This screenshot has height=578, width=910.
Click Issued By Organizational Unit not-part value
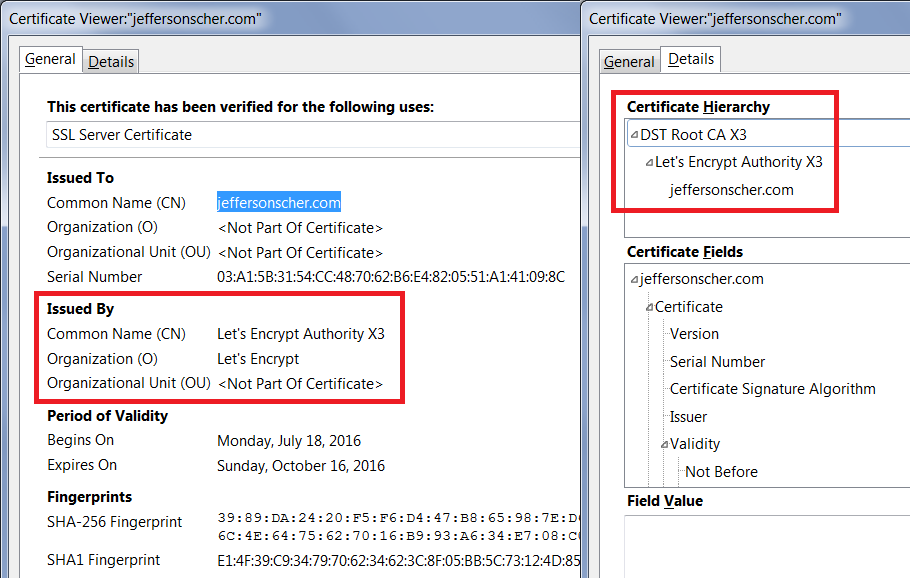point(300,384)
